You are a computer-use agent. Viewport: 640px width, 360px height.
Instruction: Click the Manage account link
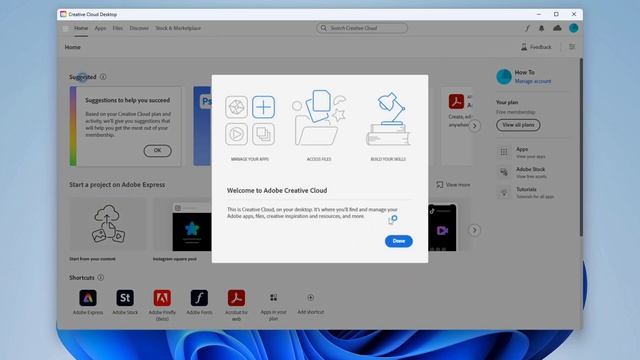tap(533, 81)
